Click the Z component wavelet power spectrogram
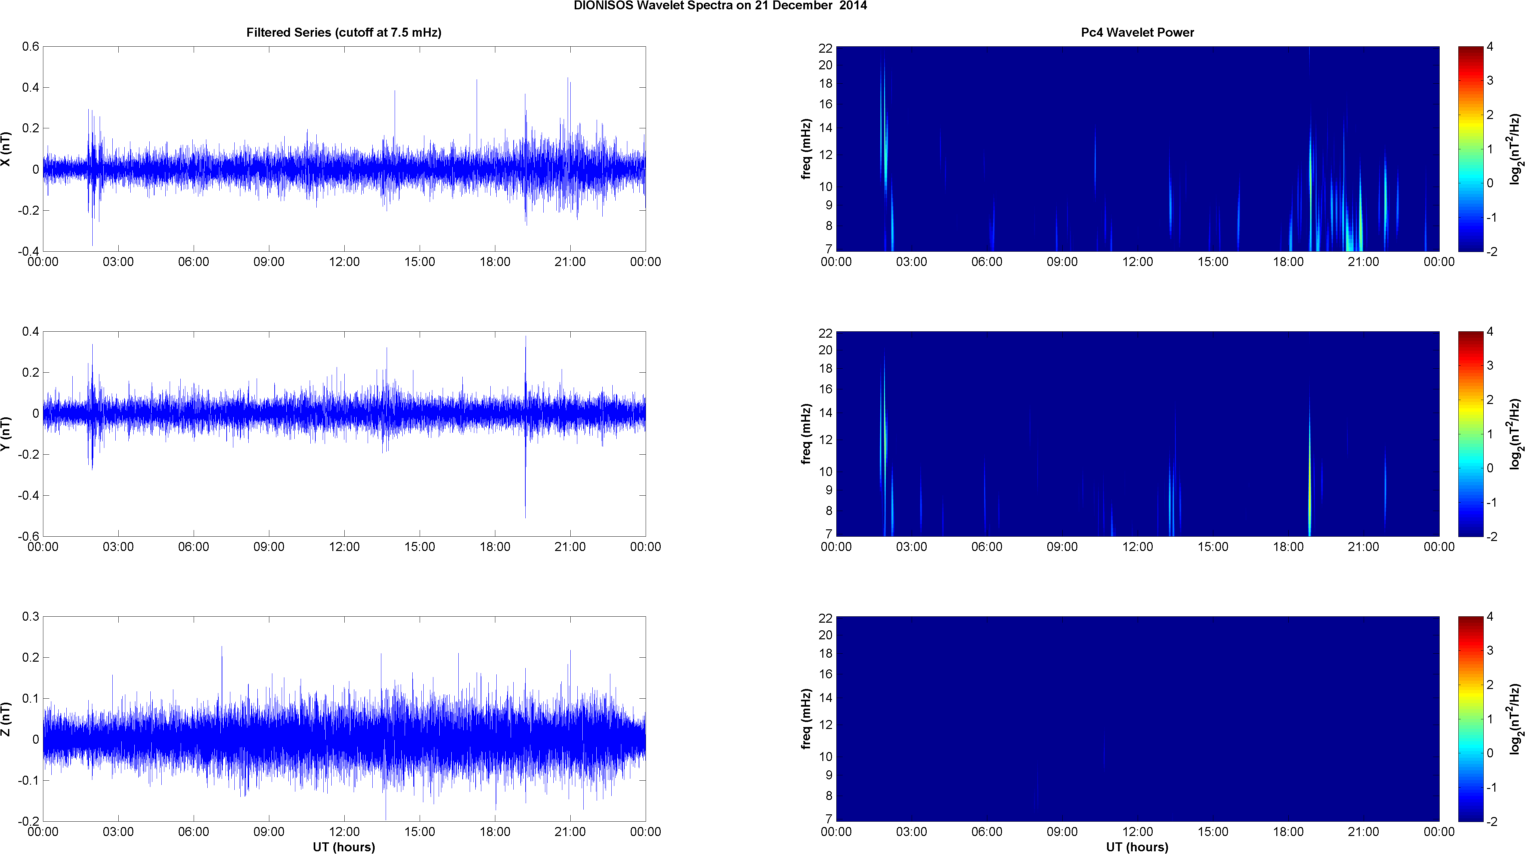 coord(1137,718)
